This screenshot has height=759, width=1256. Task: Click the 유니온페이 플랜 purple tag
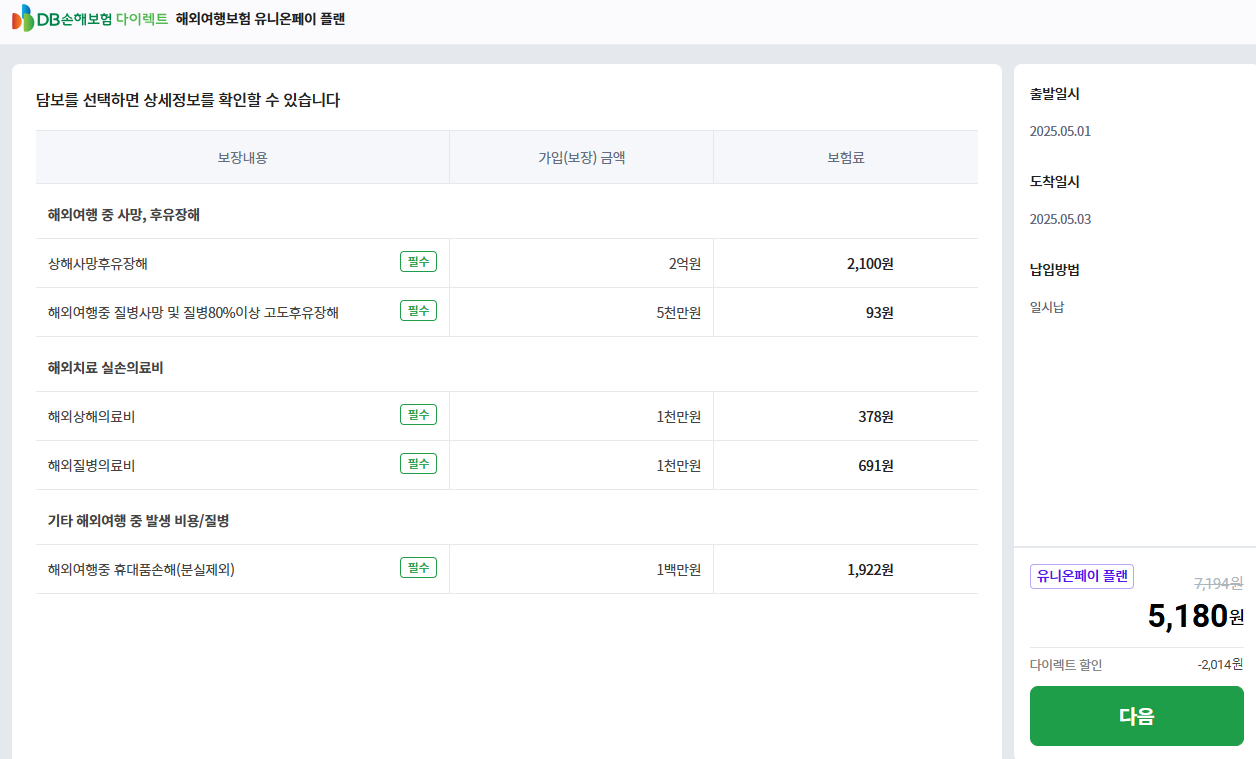coord(1082,576)
